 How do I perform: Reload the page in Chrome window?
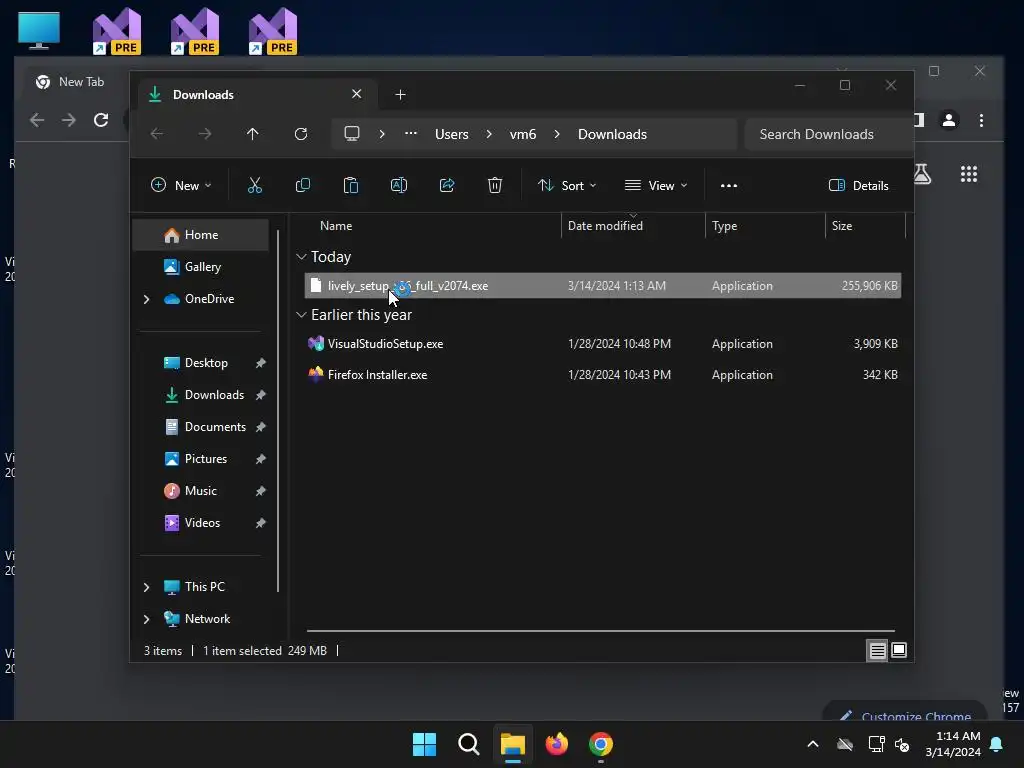coord(101,120)
